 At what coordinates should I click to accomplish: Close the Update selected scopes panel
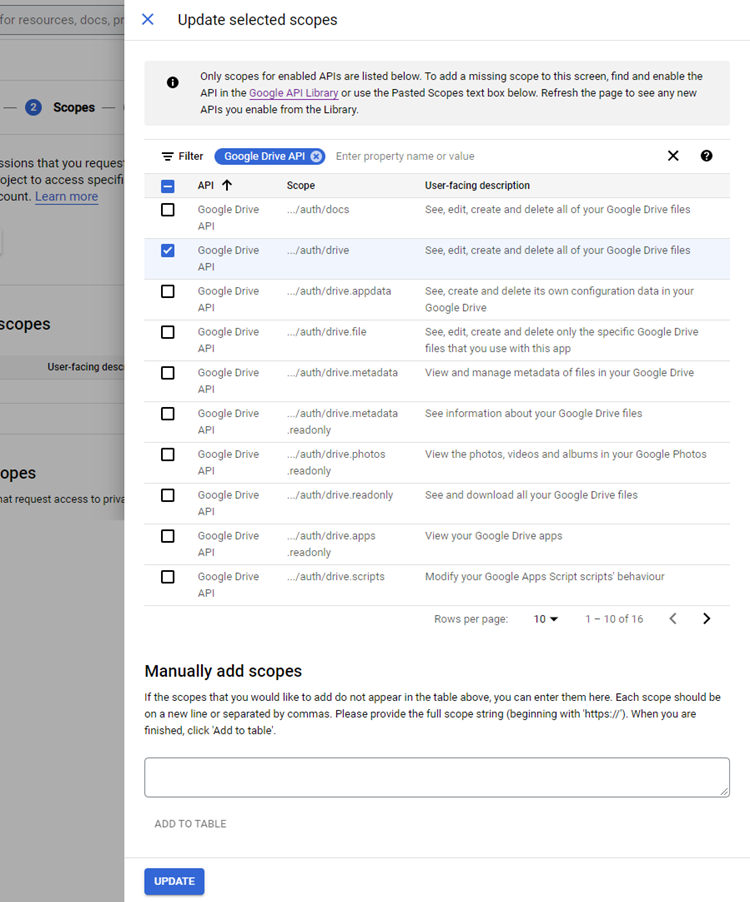coord(148,19)
